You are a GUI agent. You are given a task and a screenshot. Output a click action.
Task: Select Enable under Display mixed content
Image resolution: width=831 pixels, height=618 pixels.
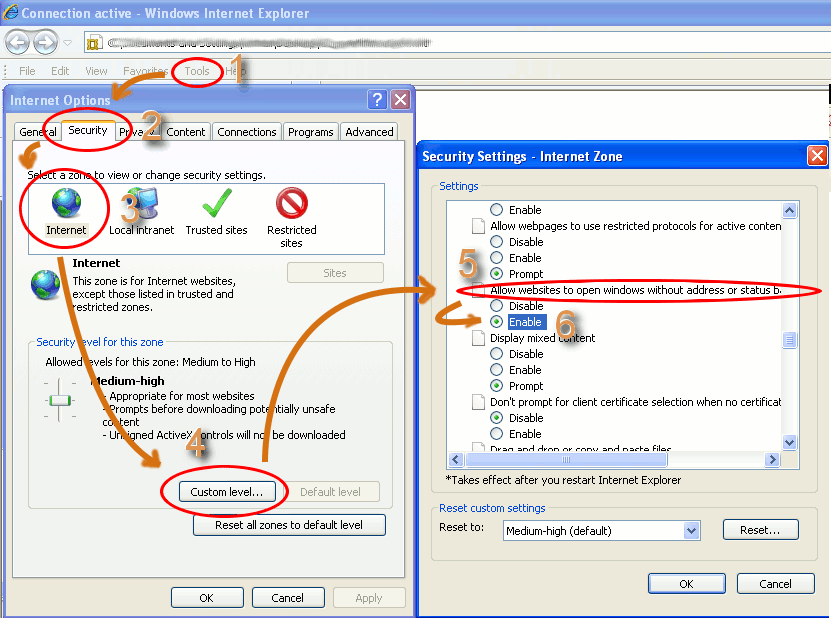[x=497, y=370]
